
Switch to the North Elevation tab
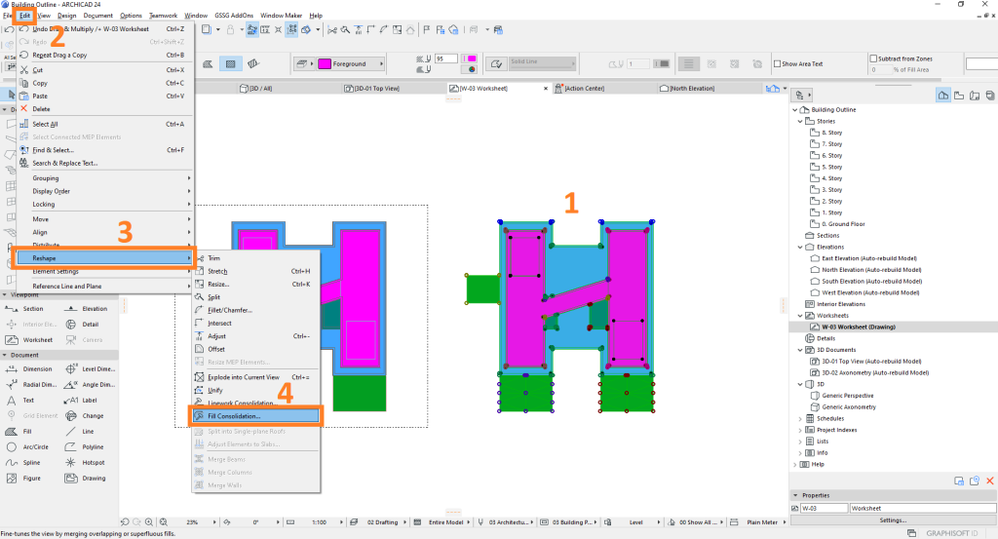coord(690,88)
